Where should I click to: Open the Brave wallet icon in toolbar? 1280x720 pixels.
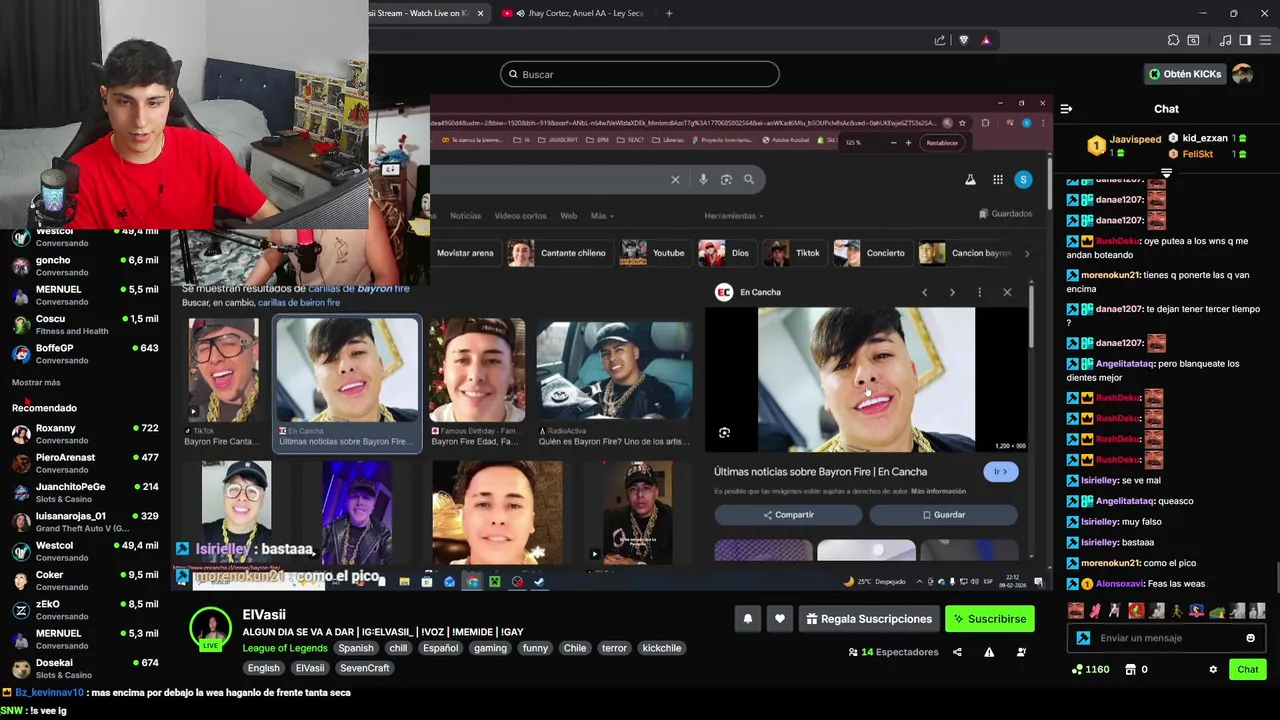[x=1193, y=40]
